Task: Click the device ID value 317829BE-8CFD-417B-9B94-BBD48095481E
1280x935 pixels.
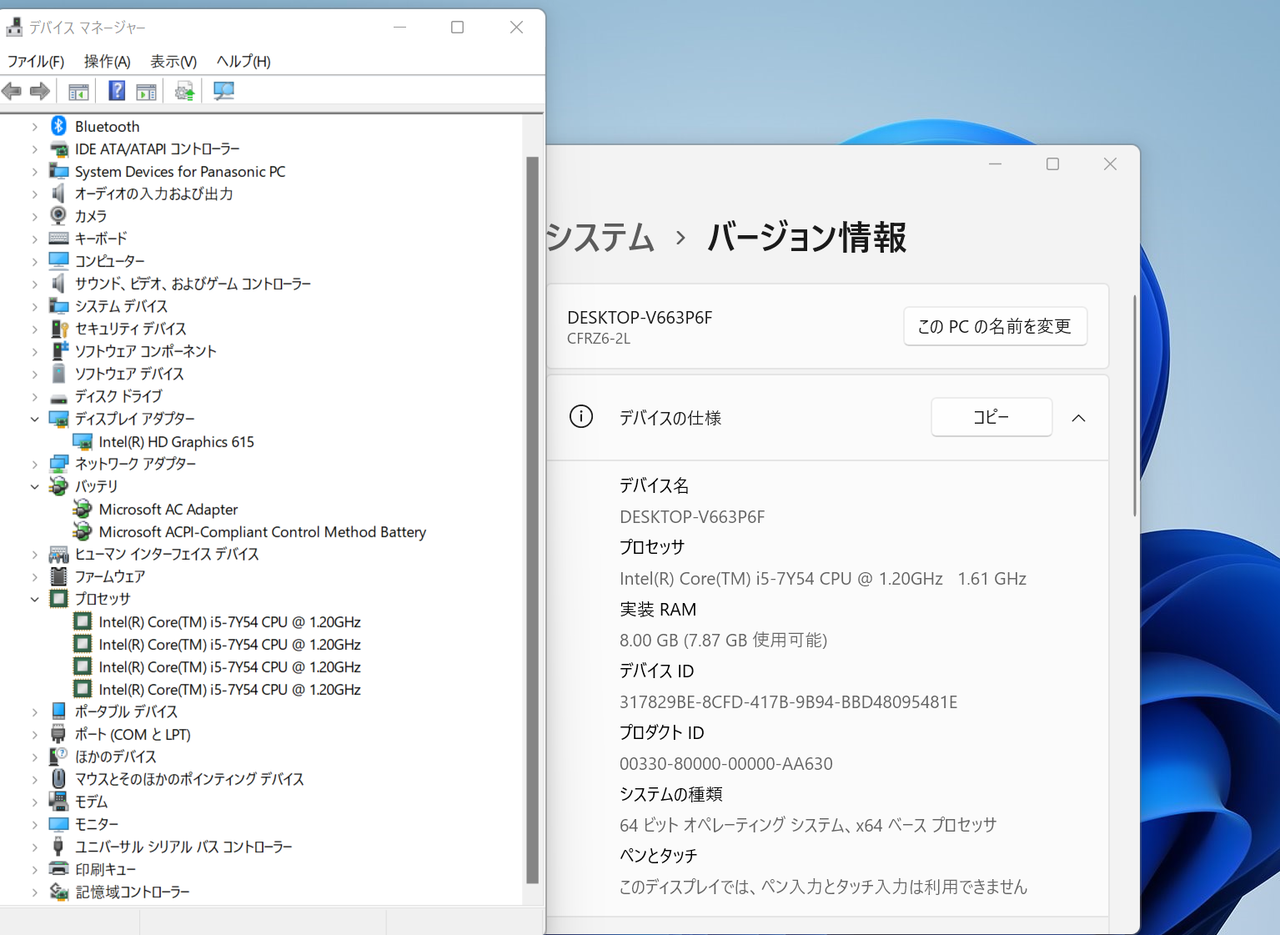Action: coord(788,702)
